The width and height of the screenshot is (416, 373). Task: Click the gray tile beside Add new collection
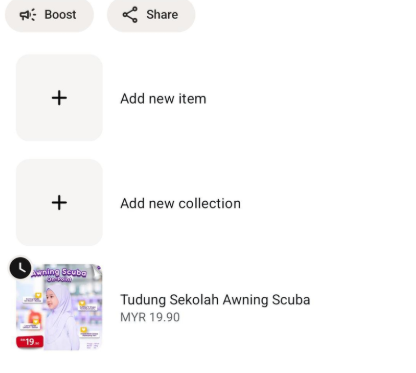tap(59, 203)
